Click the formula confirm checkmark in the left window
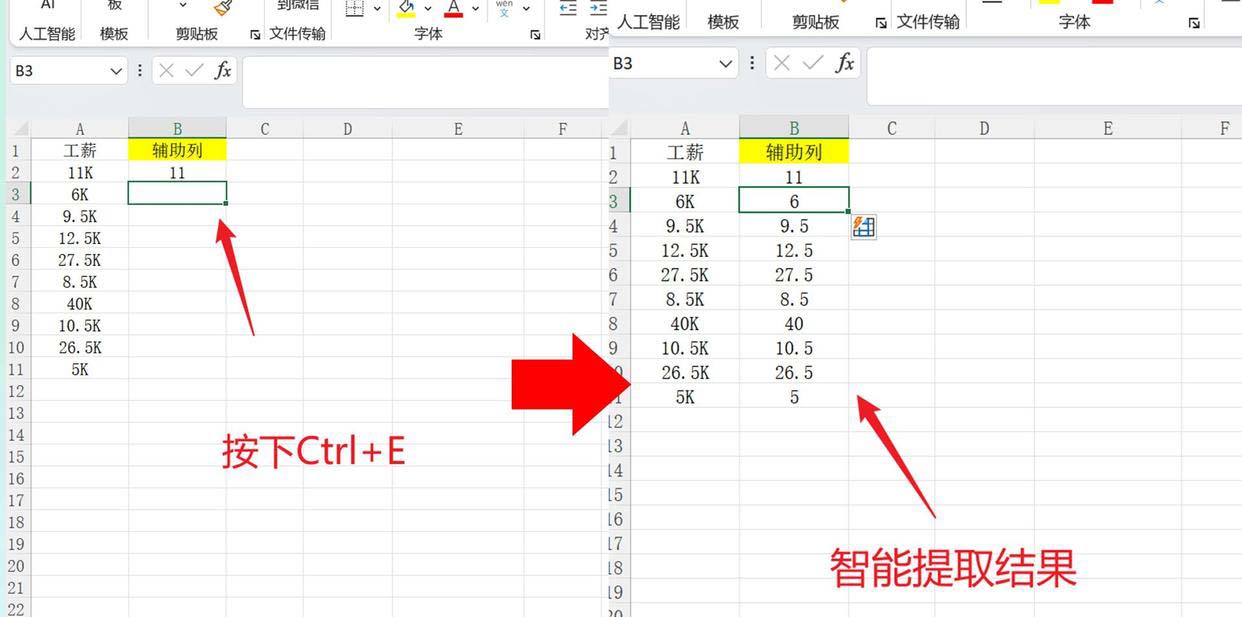The image size is (1242, 617). tap(195, 70)
